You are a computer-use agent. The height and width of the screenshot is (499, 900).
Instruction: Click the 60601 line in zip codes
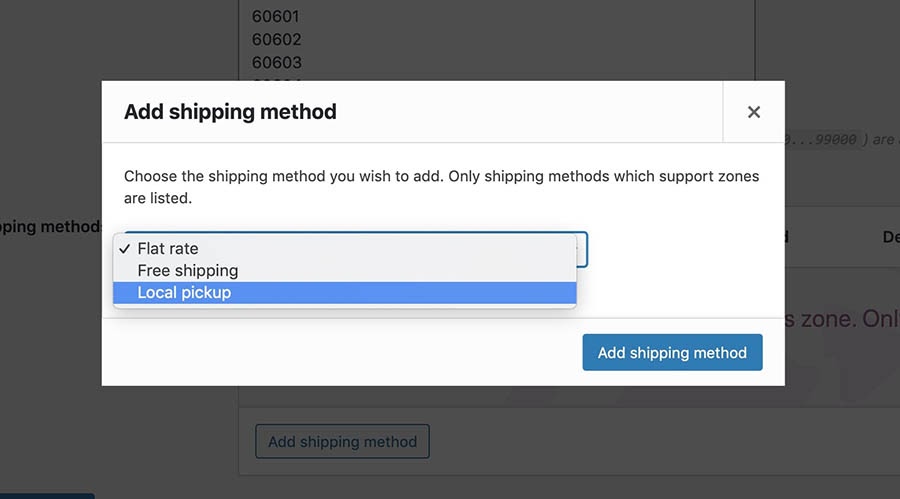click(x=277, y=17)
